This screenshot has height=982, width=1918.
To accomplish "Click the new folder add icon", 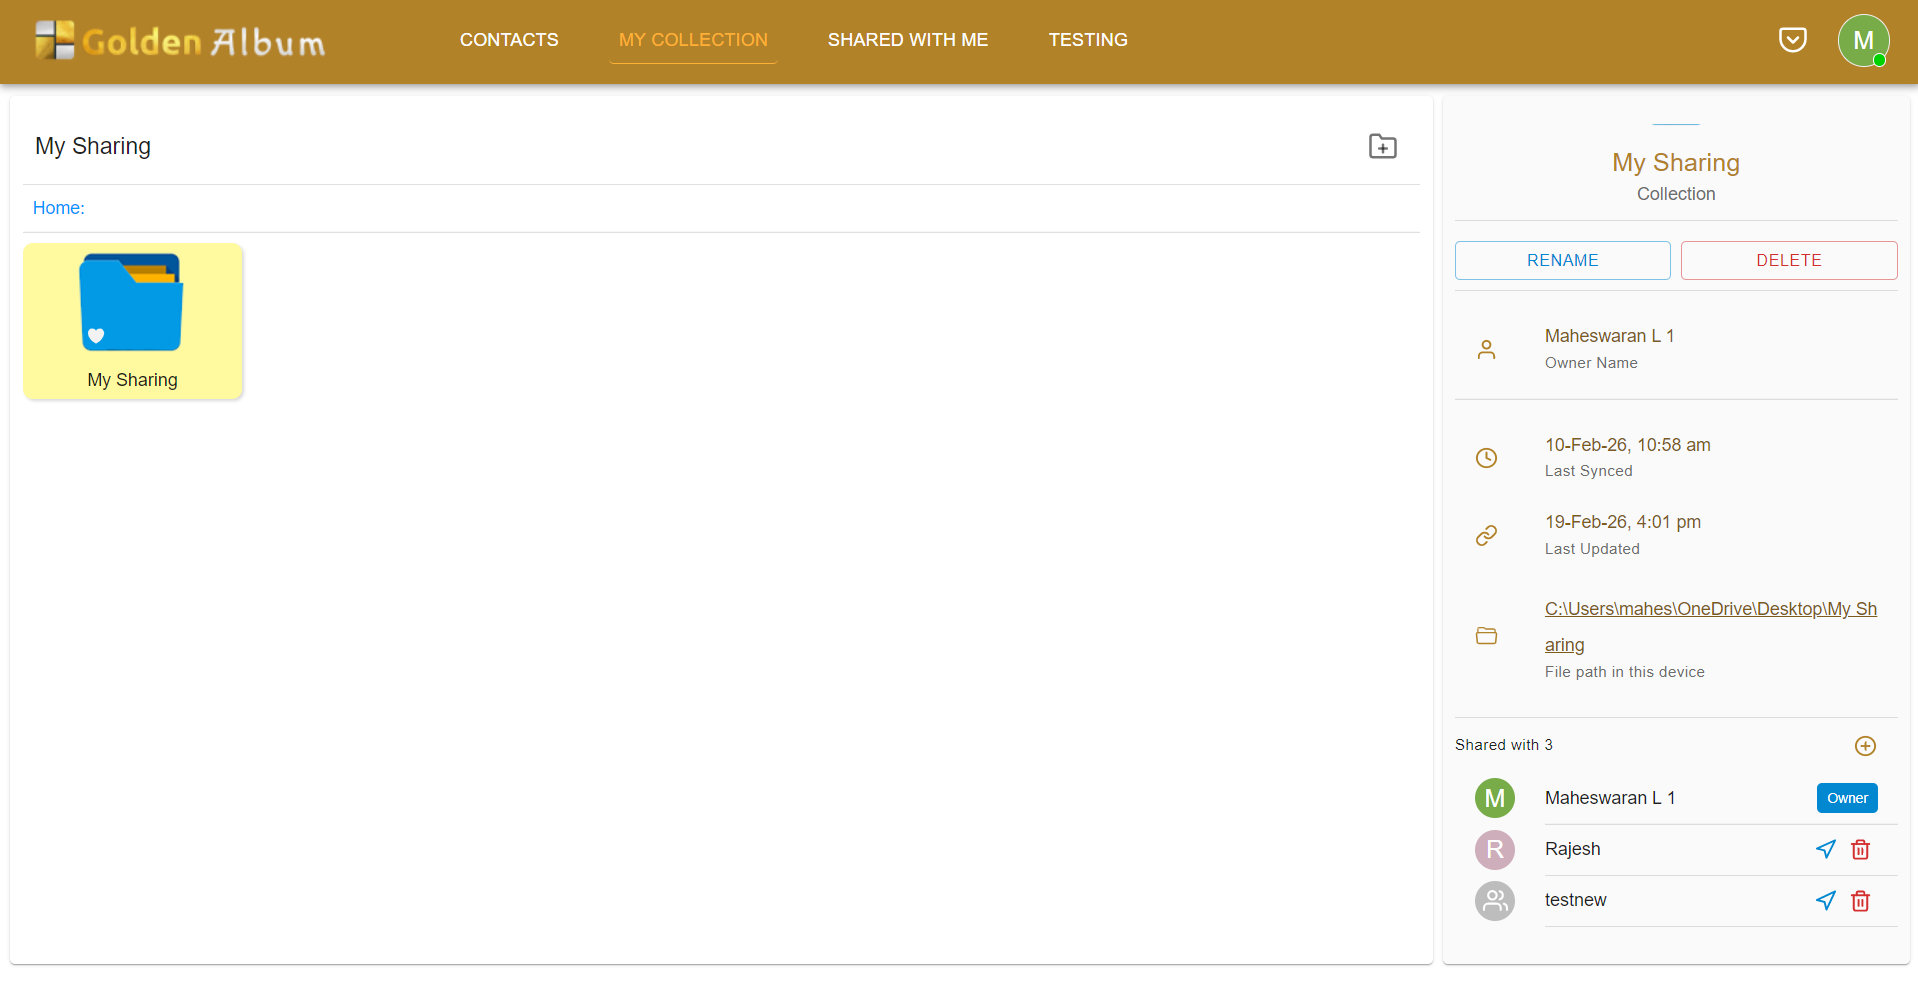I will [1382, 147].
